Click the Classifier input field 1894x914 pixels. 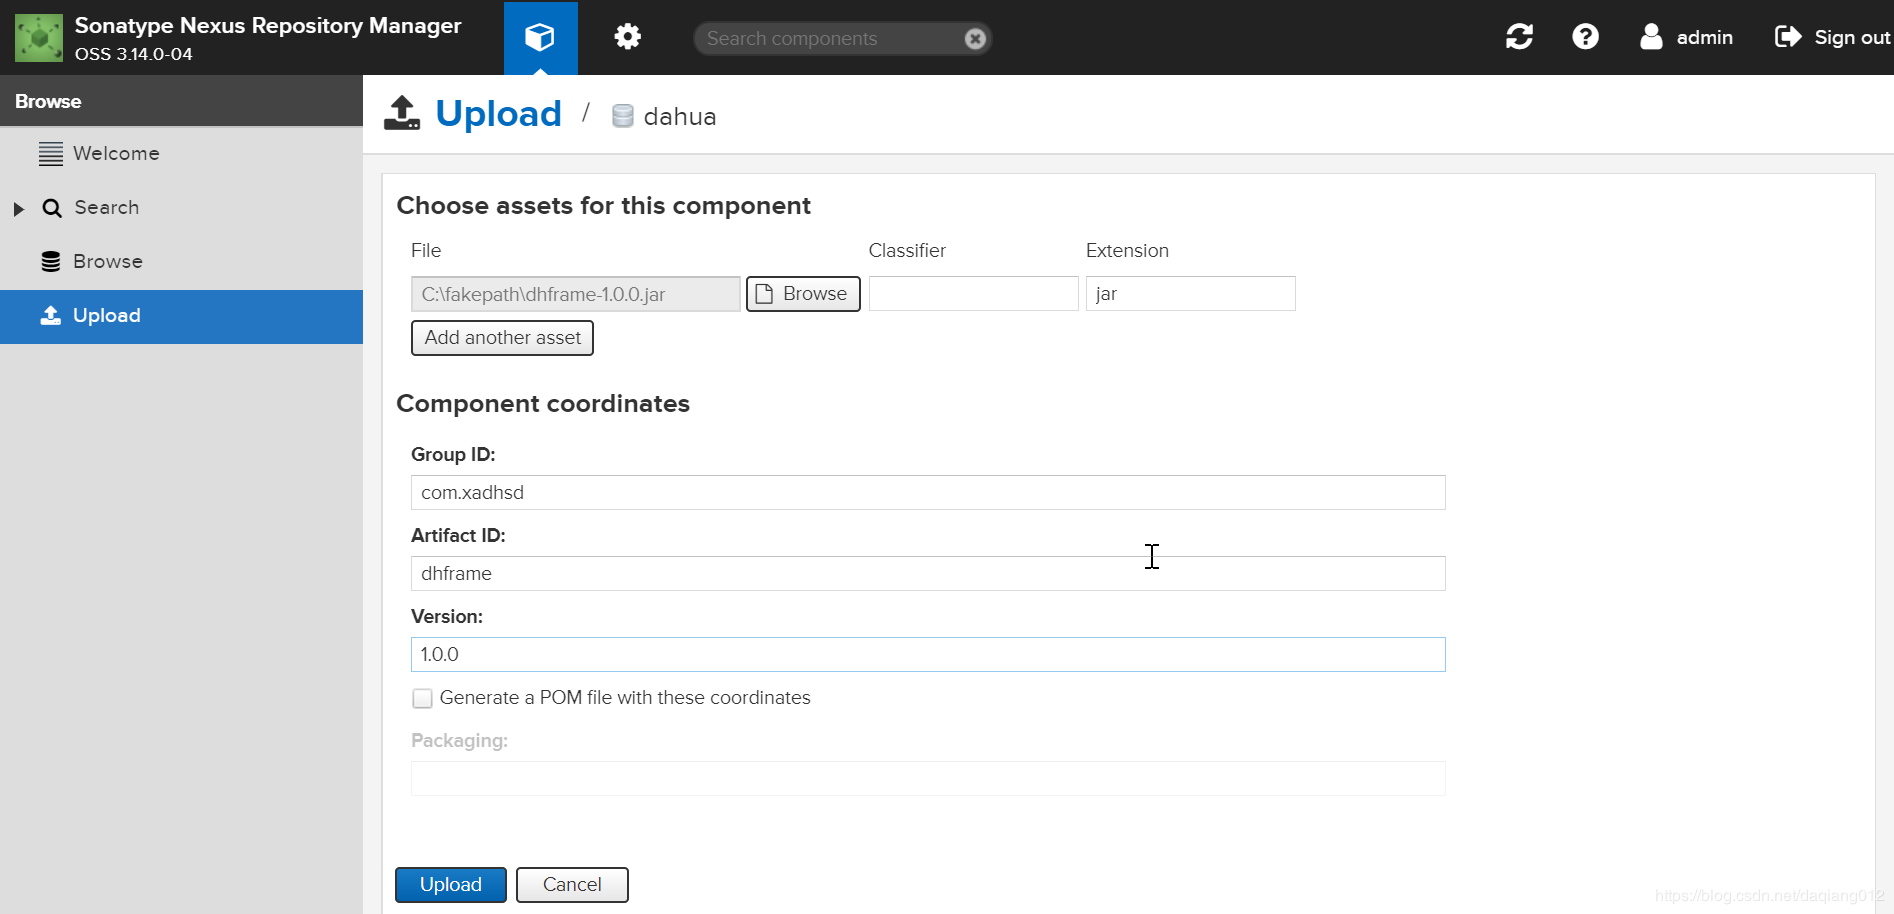pos(972,293)
